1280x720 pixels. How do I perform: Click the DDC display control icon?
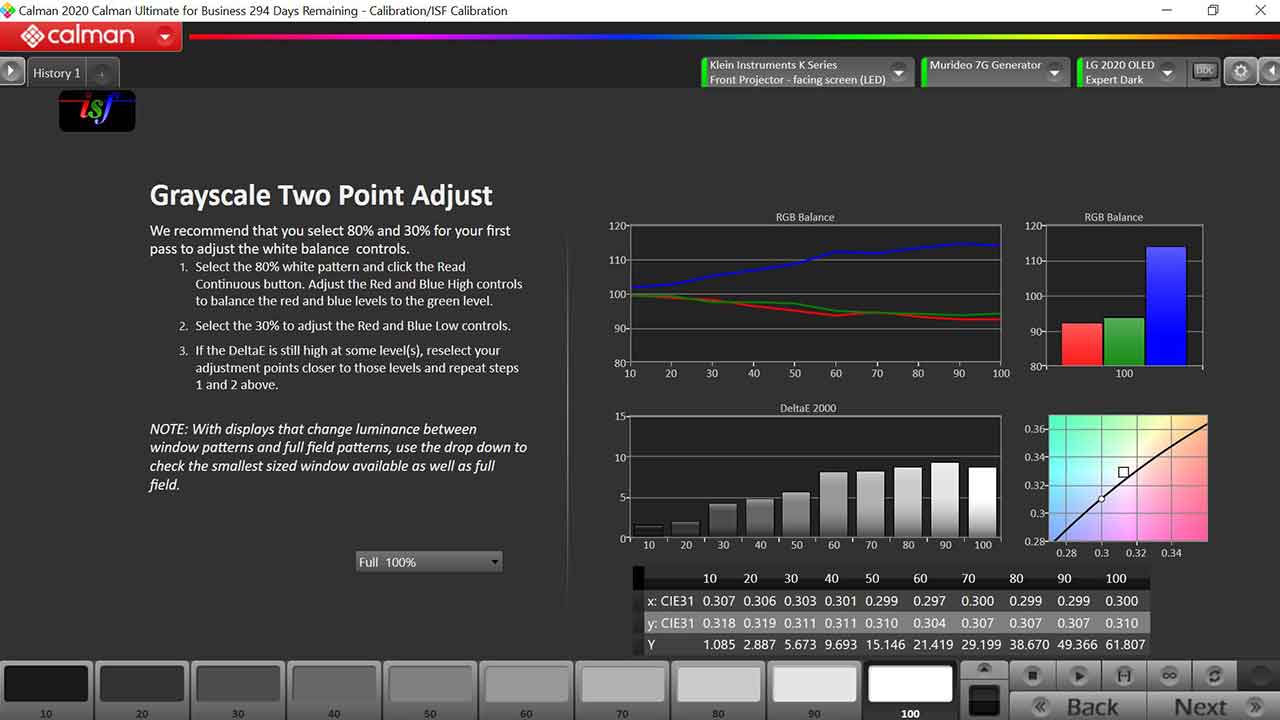[x=1204, y=71]
